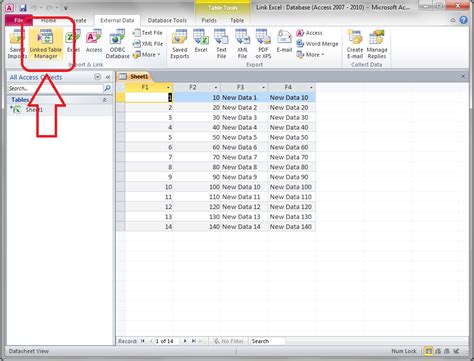Go to last record
The width and height of the screenshot is (474, 361).
(x=193, y=341)
